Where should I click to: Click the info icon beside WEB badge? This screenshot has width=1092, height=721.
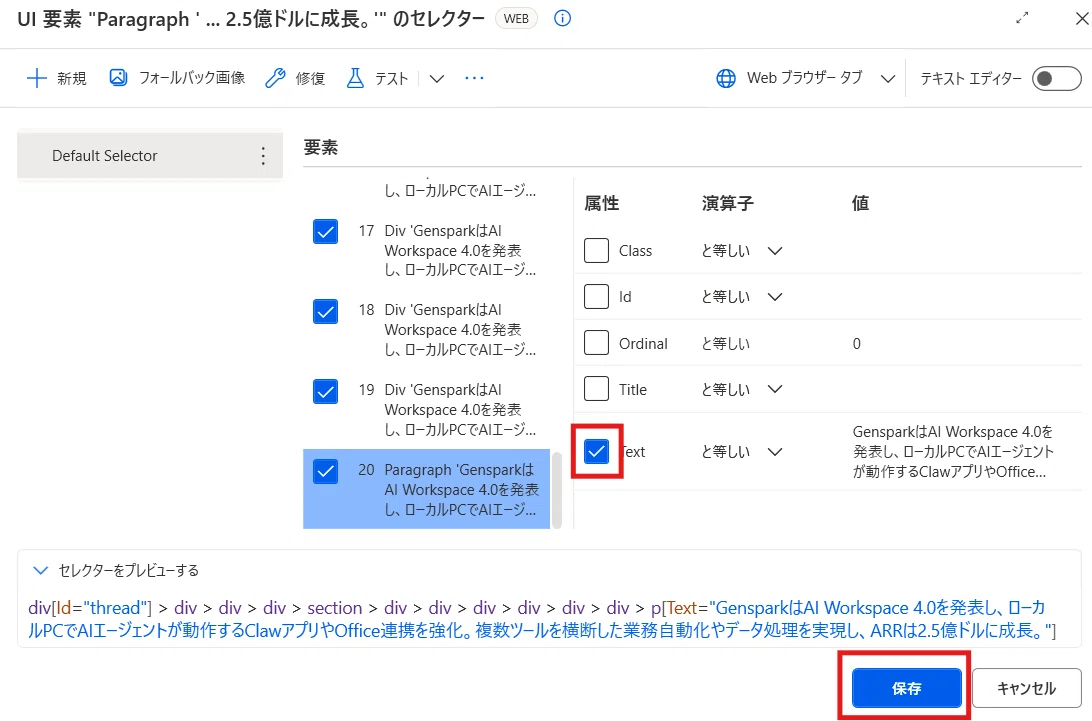[562, 19]
